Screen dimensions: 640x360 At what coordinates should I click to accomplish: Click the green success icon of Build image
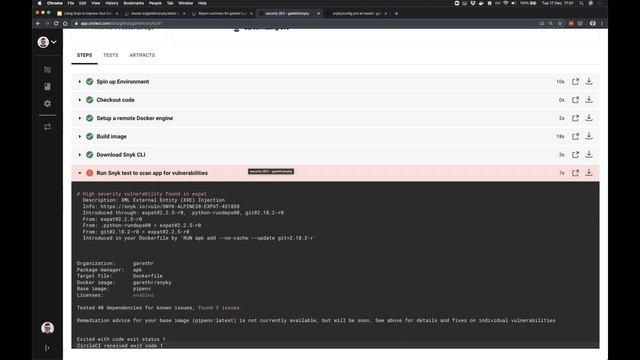pyautogui.click(x=90, y=136)
